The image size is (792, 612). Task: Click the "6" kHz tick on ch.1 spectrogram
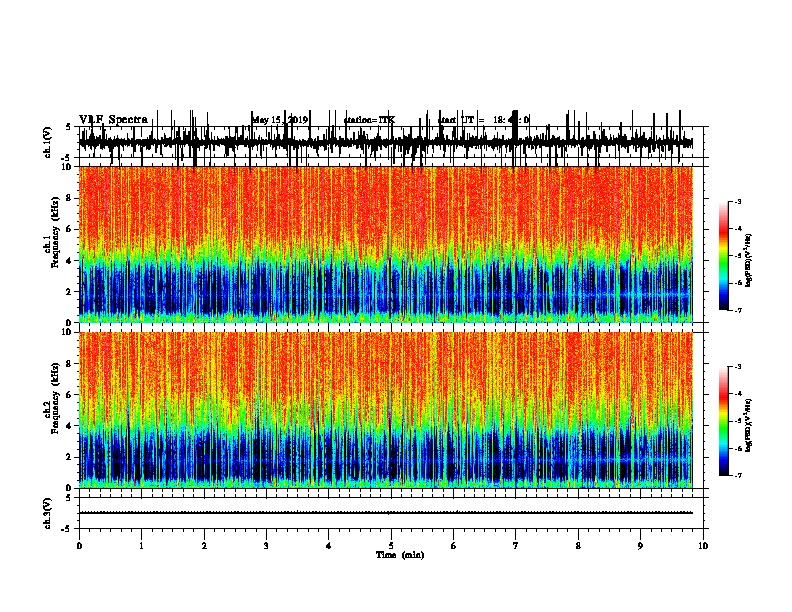click(x=70, y=229)
